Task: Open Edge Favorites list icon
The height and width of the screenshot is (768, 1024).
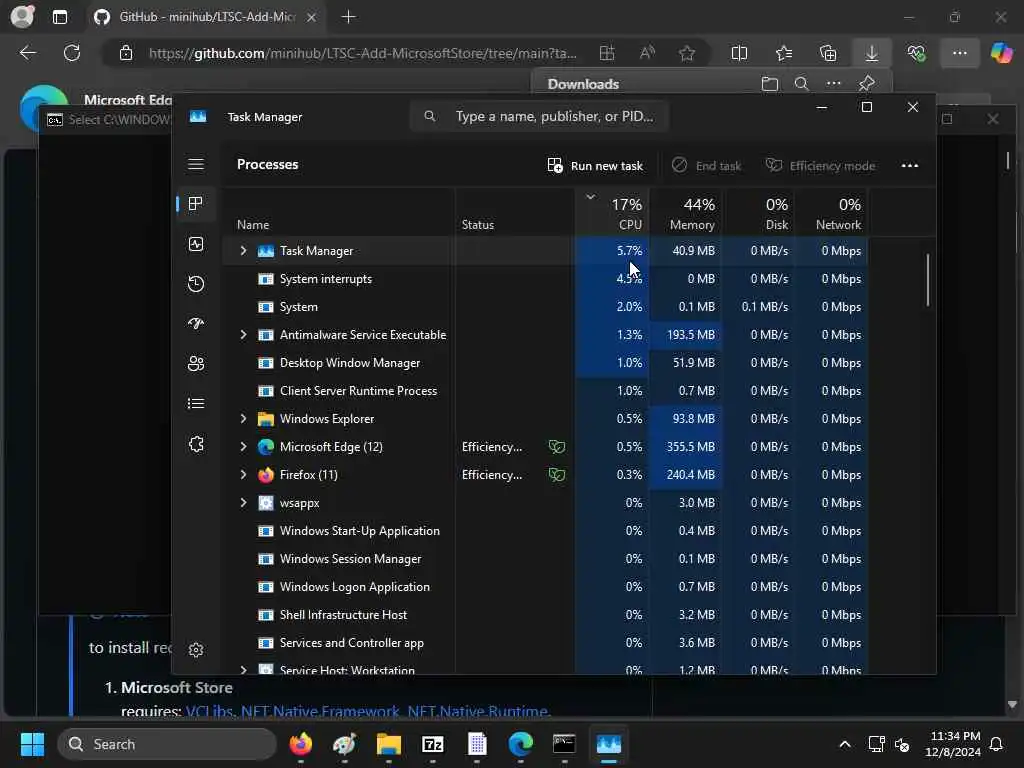Action: [x=784, y=54]
